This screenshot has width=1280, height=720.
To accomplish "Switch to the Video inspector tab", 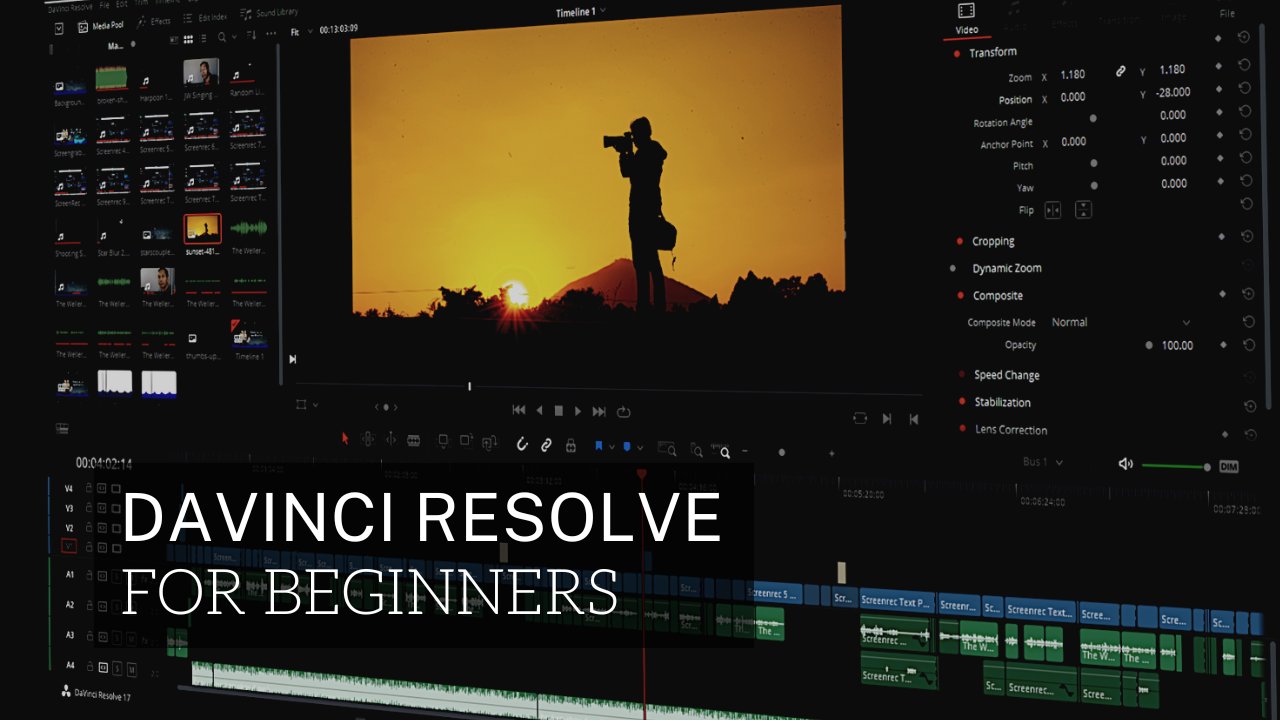I will point(966,22).
